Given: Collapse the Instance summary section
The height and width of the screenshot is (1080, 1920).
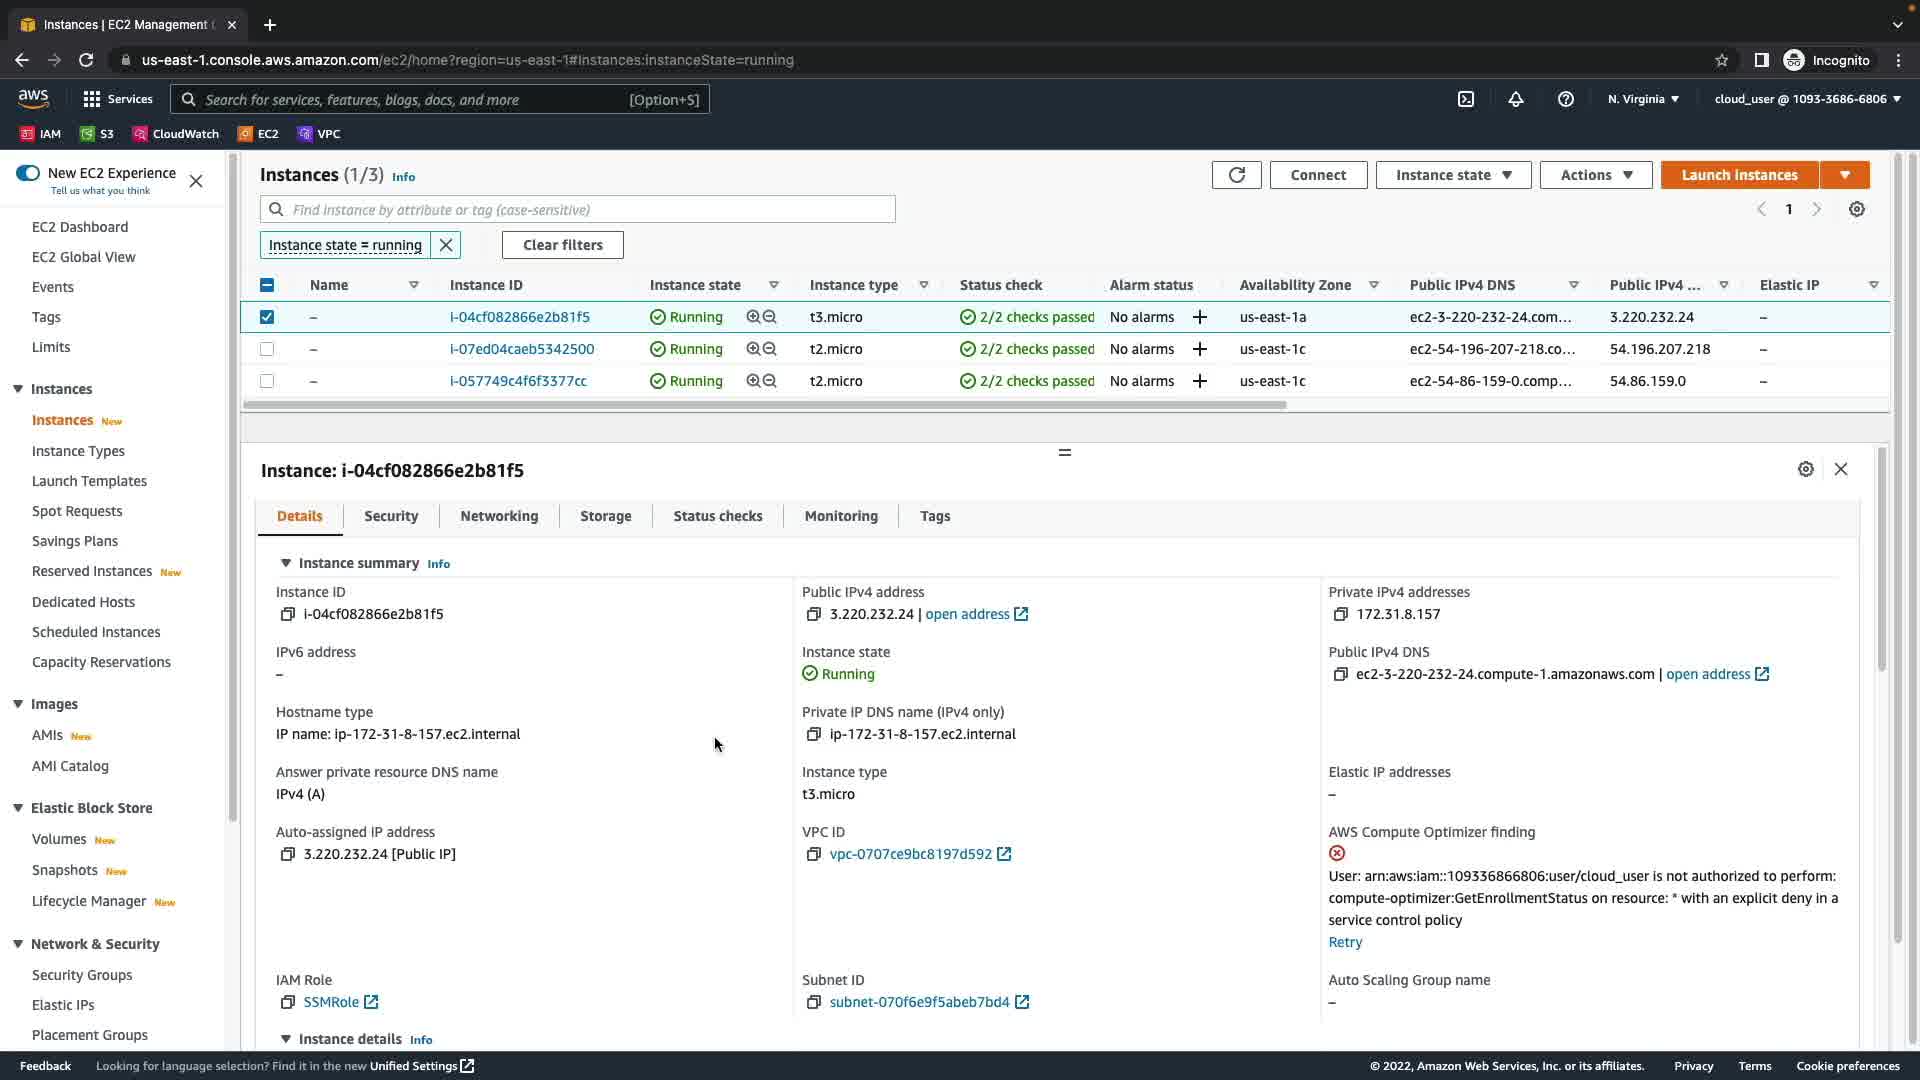Looking at the screenshot, I should 286,563.
